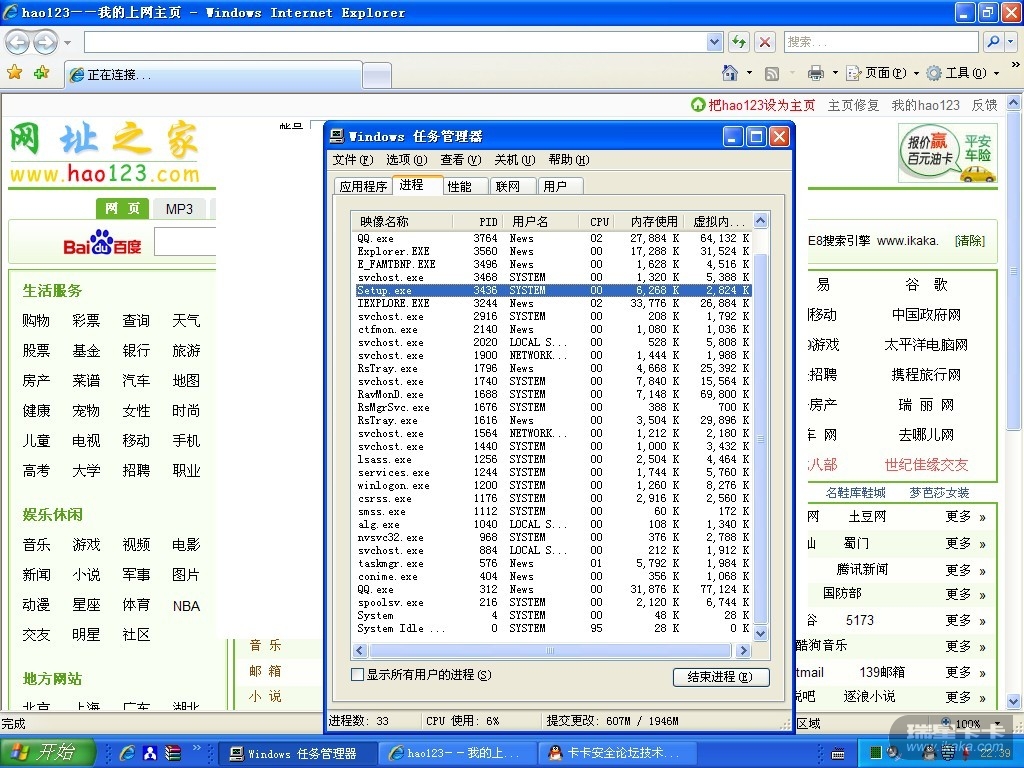Image resolution: width=1024 pixels, height=768 pixels.
Task: Click process list scroll-up arrow
Action: tap(760, 221)
